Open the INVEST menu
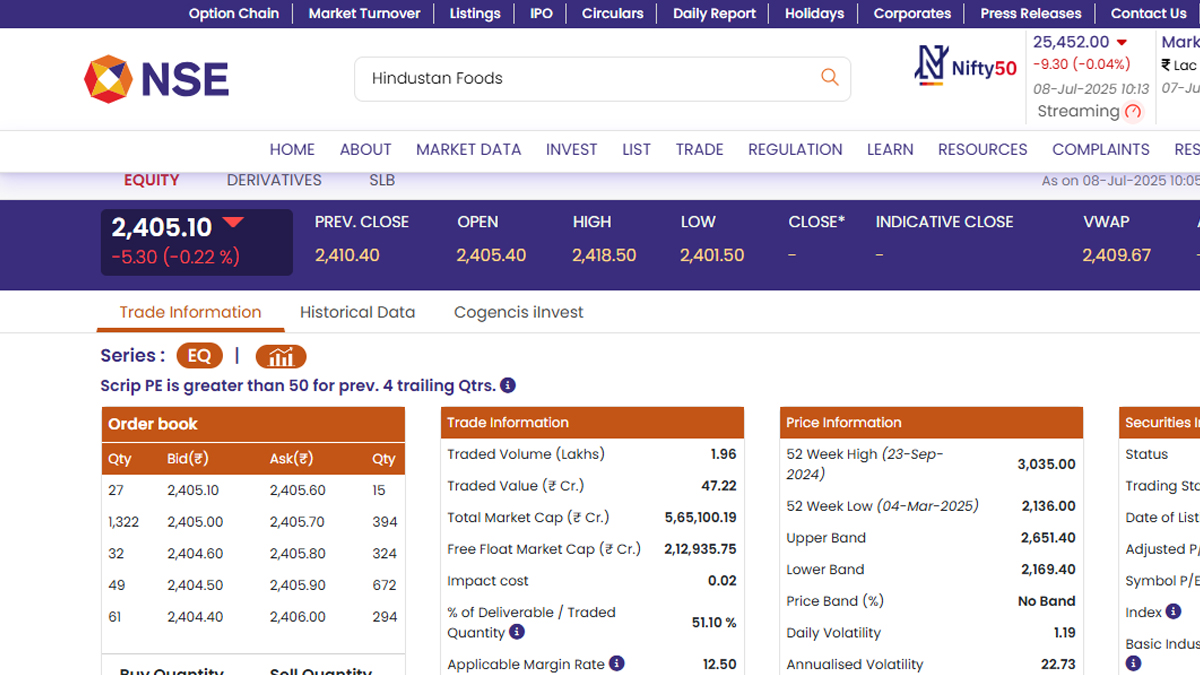Screen dimensions: 1200x675 (572, 149)
